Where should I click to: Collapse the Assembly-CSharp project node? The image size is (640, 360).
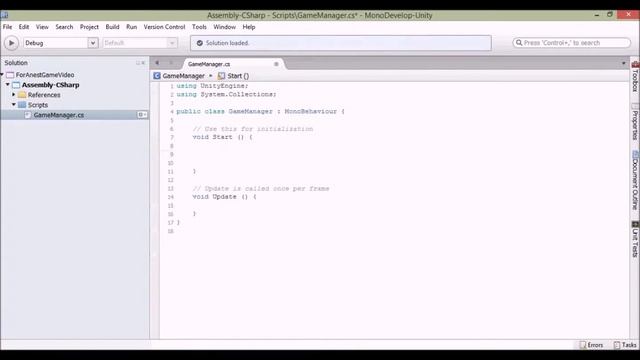point(8,84)
